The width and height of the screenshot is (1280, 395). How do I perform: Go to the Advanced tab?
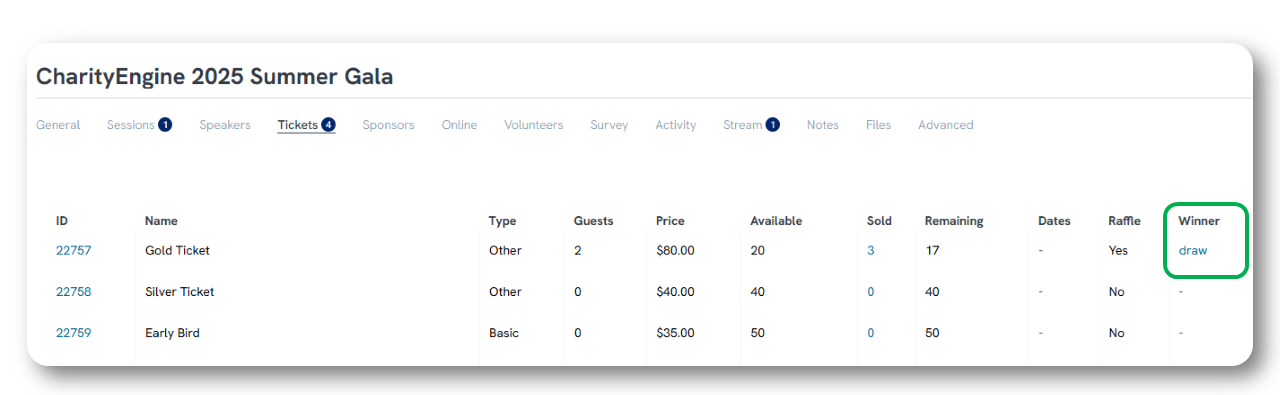point(945,125)
